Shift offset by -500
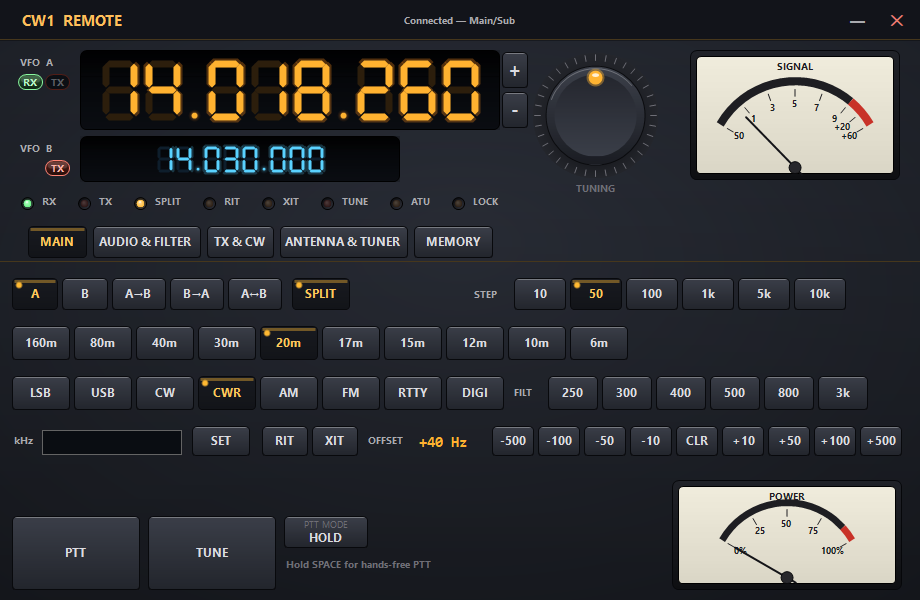920x600 pixels. [x=513, y=441]
